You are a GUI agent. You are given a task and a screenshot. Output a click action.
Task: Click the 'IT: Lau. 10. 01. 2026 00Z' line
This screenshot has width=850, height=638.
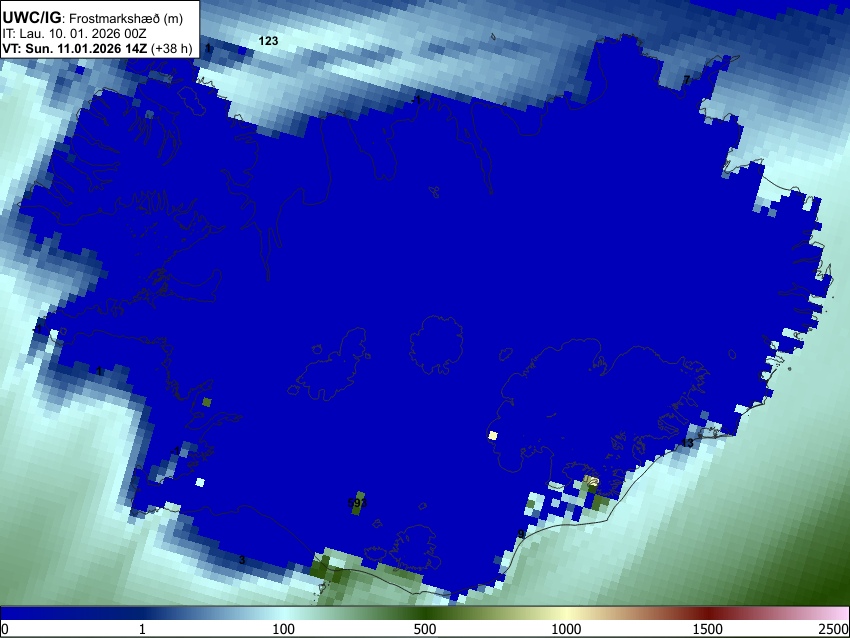pos(74,34)
